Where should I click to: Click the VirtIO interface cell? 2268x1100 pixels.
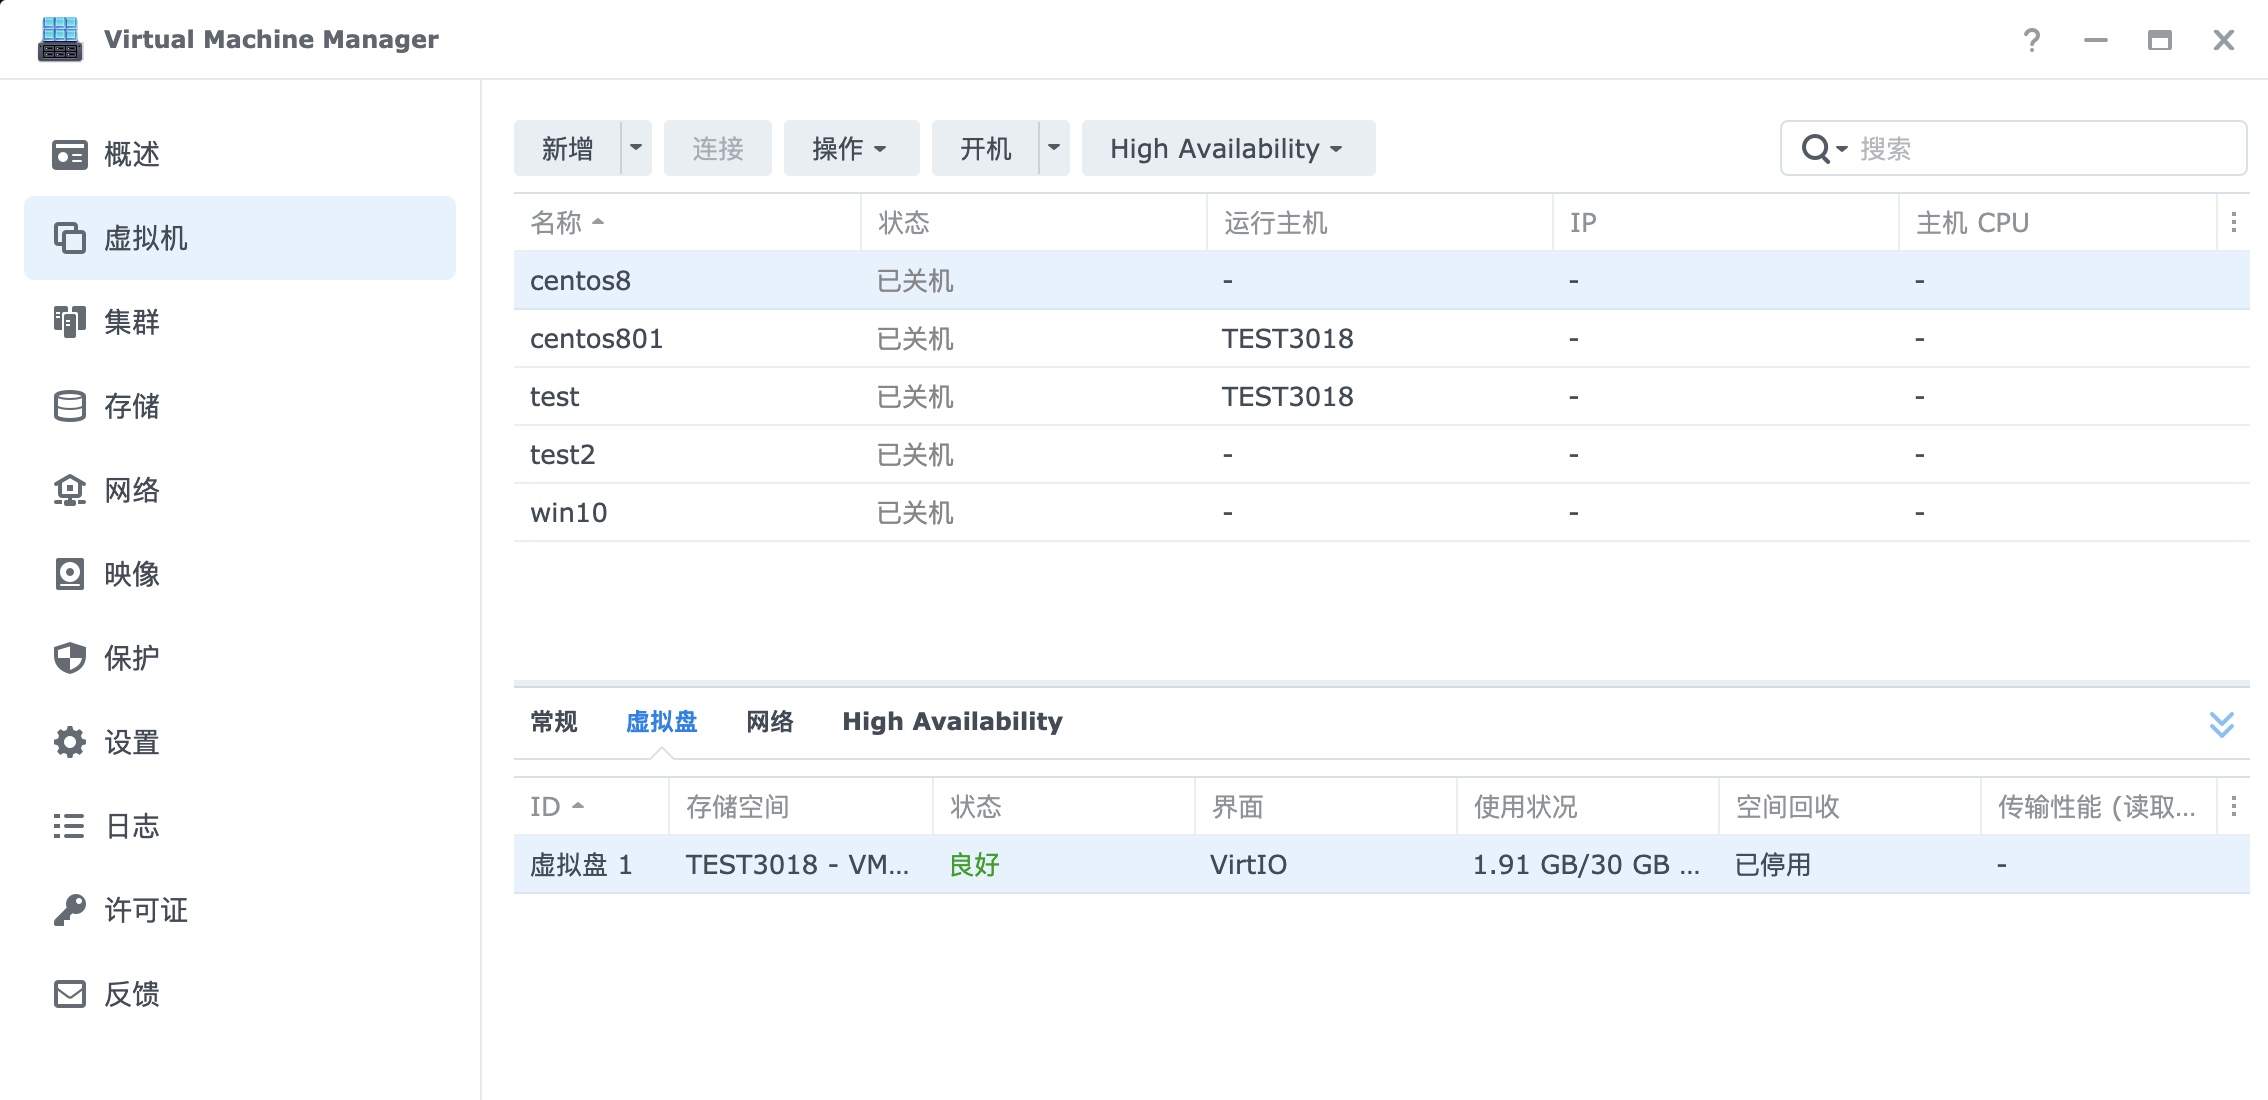(x=1249, y=864)
